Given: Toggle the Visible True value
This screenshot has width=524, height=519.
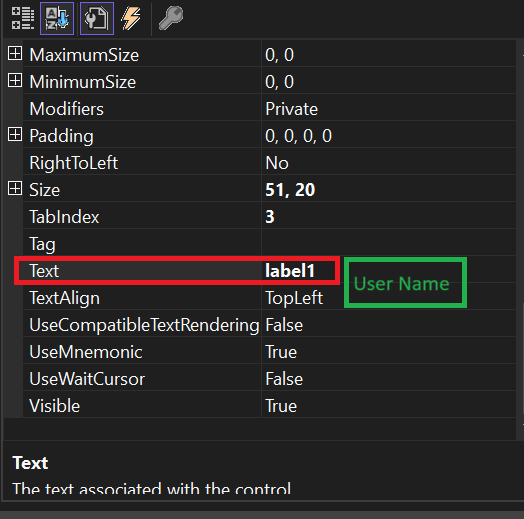Looking at the screenshot, I should point(389,405).
